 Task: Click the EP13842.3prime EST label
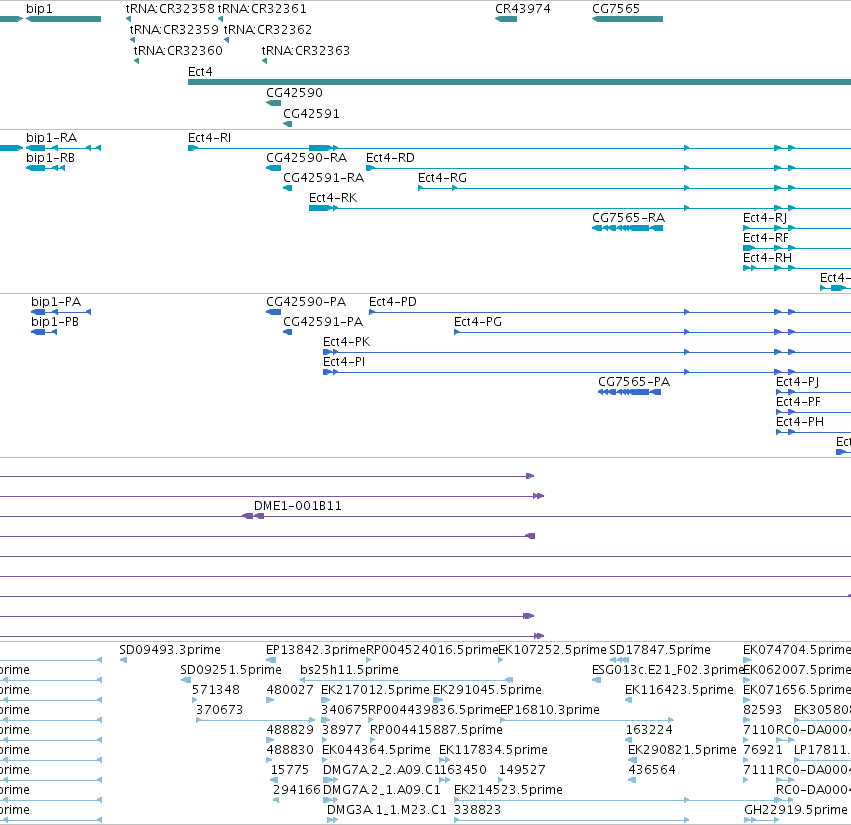point(316,650)
